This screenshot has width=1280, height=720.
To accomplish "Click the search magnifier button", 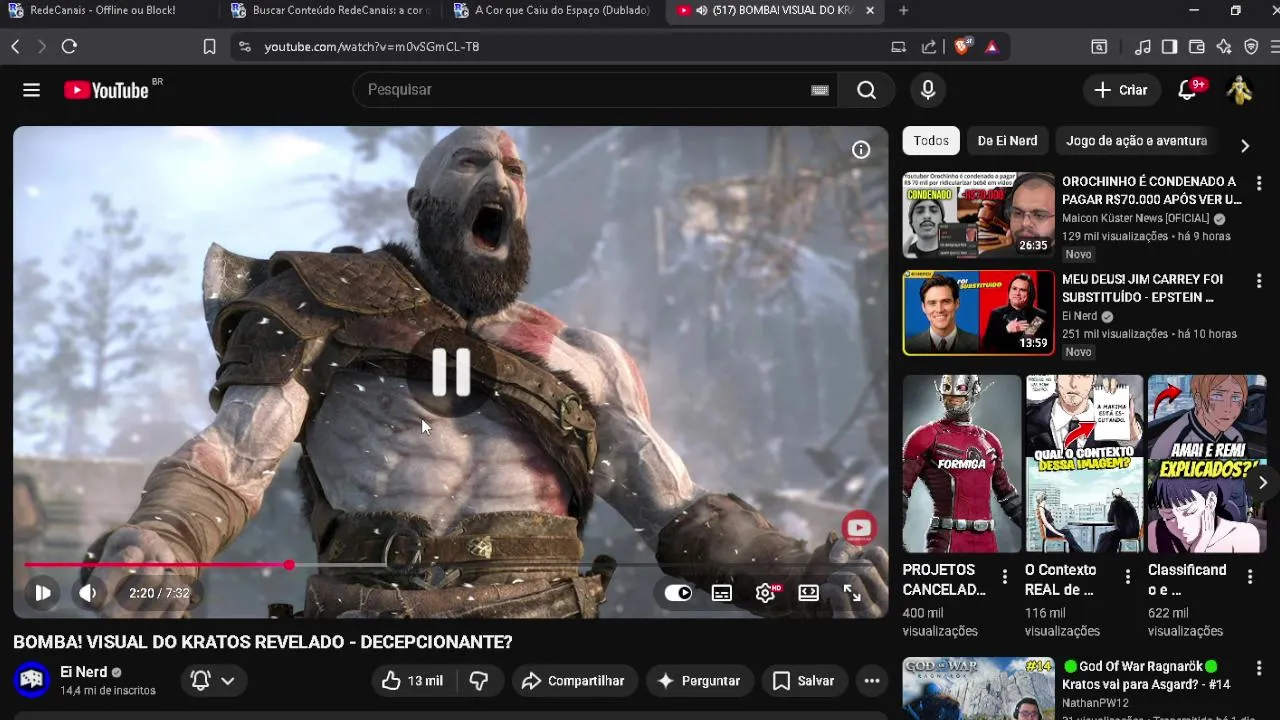I will click(x=866, y=90).
